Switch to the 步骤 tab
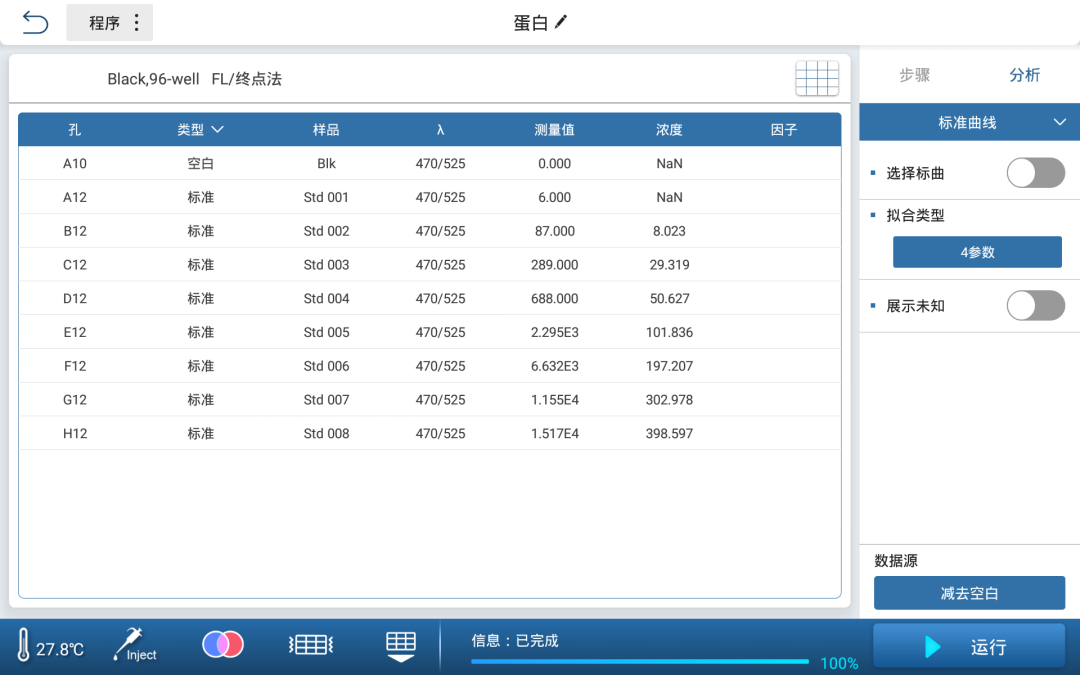The height and width of the screenshot is (675, 1080). [914, 75]
